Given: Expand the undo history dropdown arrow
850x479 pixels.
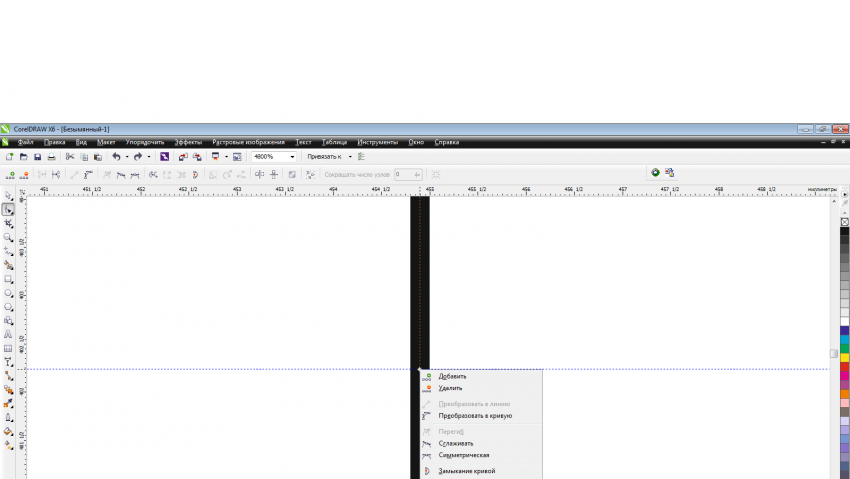Looking at the screenshot, I should pyautogui.click(x=127, y=157).
